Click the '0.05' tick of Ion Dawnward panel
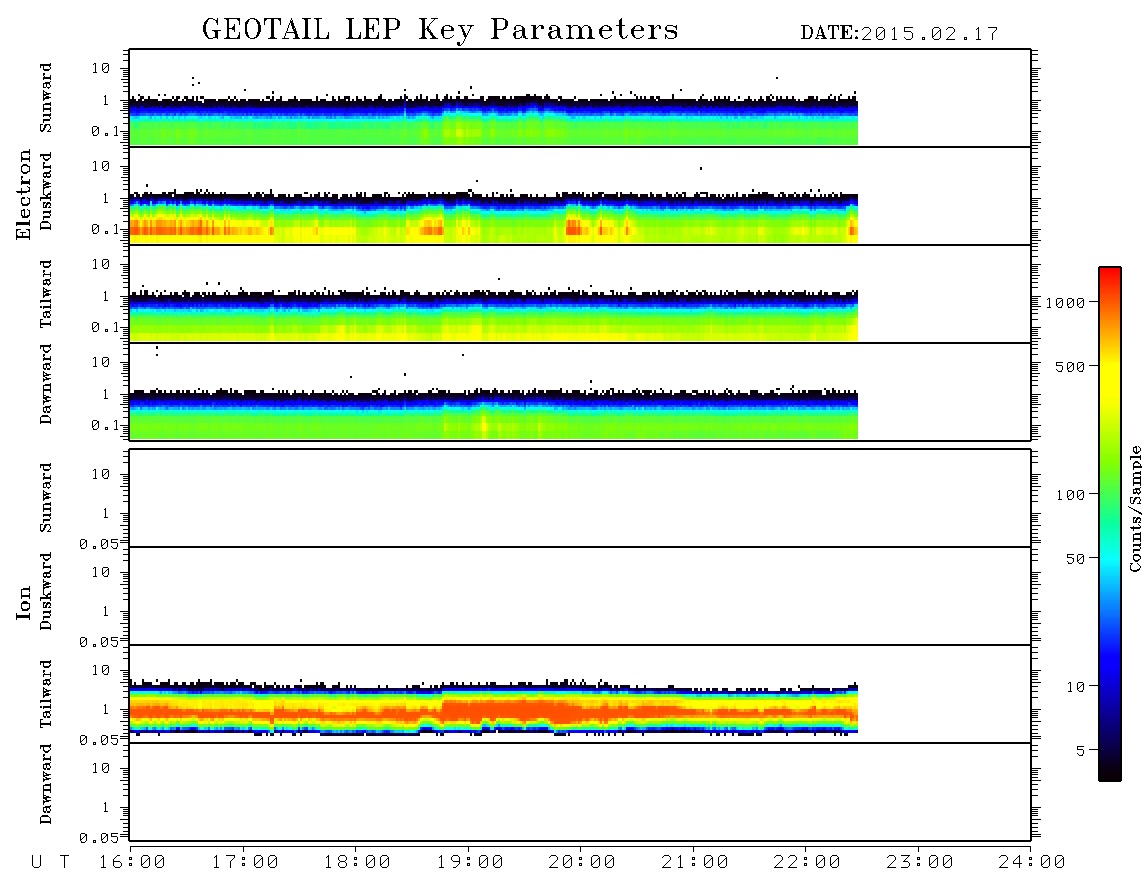The height and width of the screenshot is (880, 1142). [x=98, y=838]
